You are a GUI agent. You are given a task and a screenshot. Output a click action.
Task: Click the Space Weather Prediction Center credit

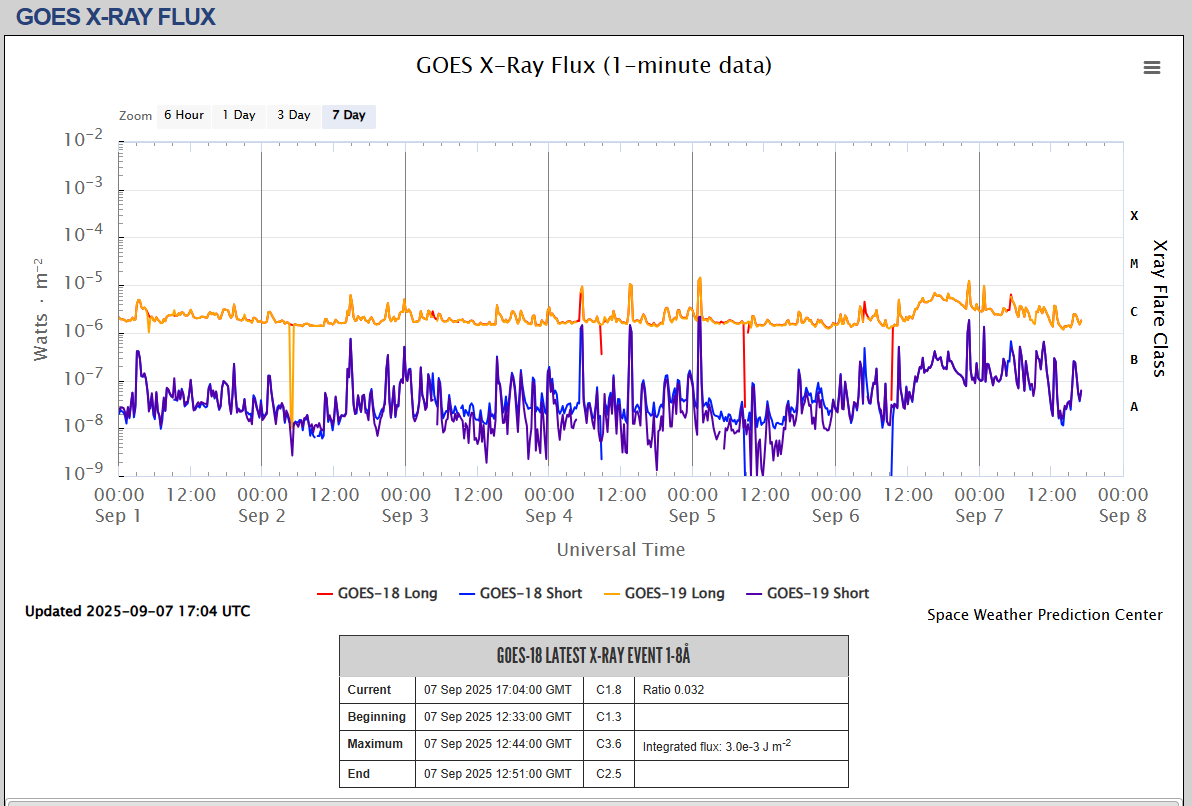click(x=1044, y=615)
